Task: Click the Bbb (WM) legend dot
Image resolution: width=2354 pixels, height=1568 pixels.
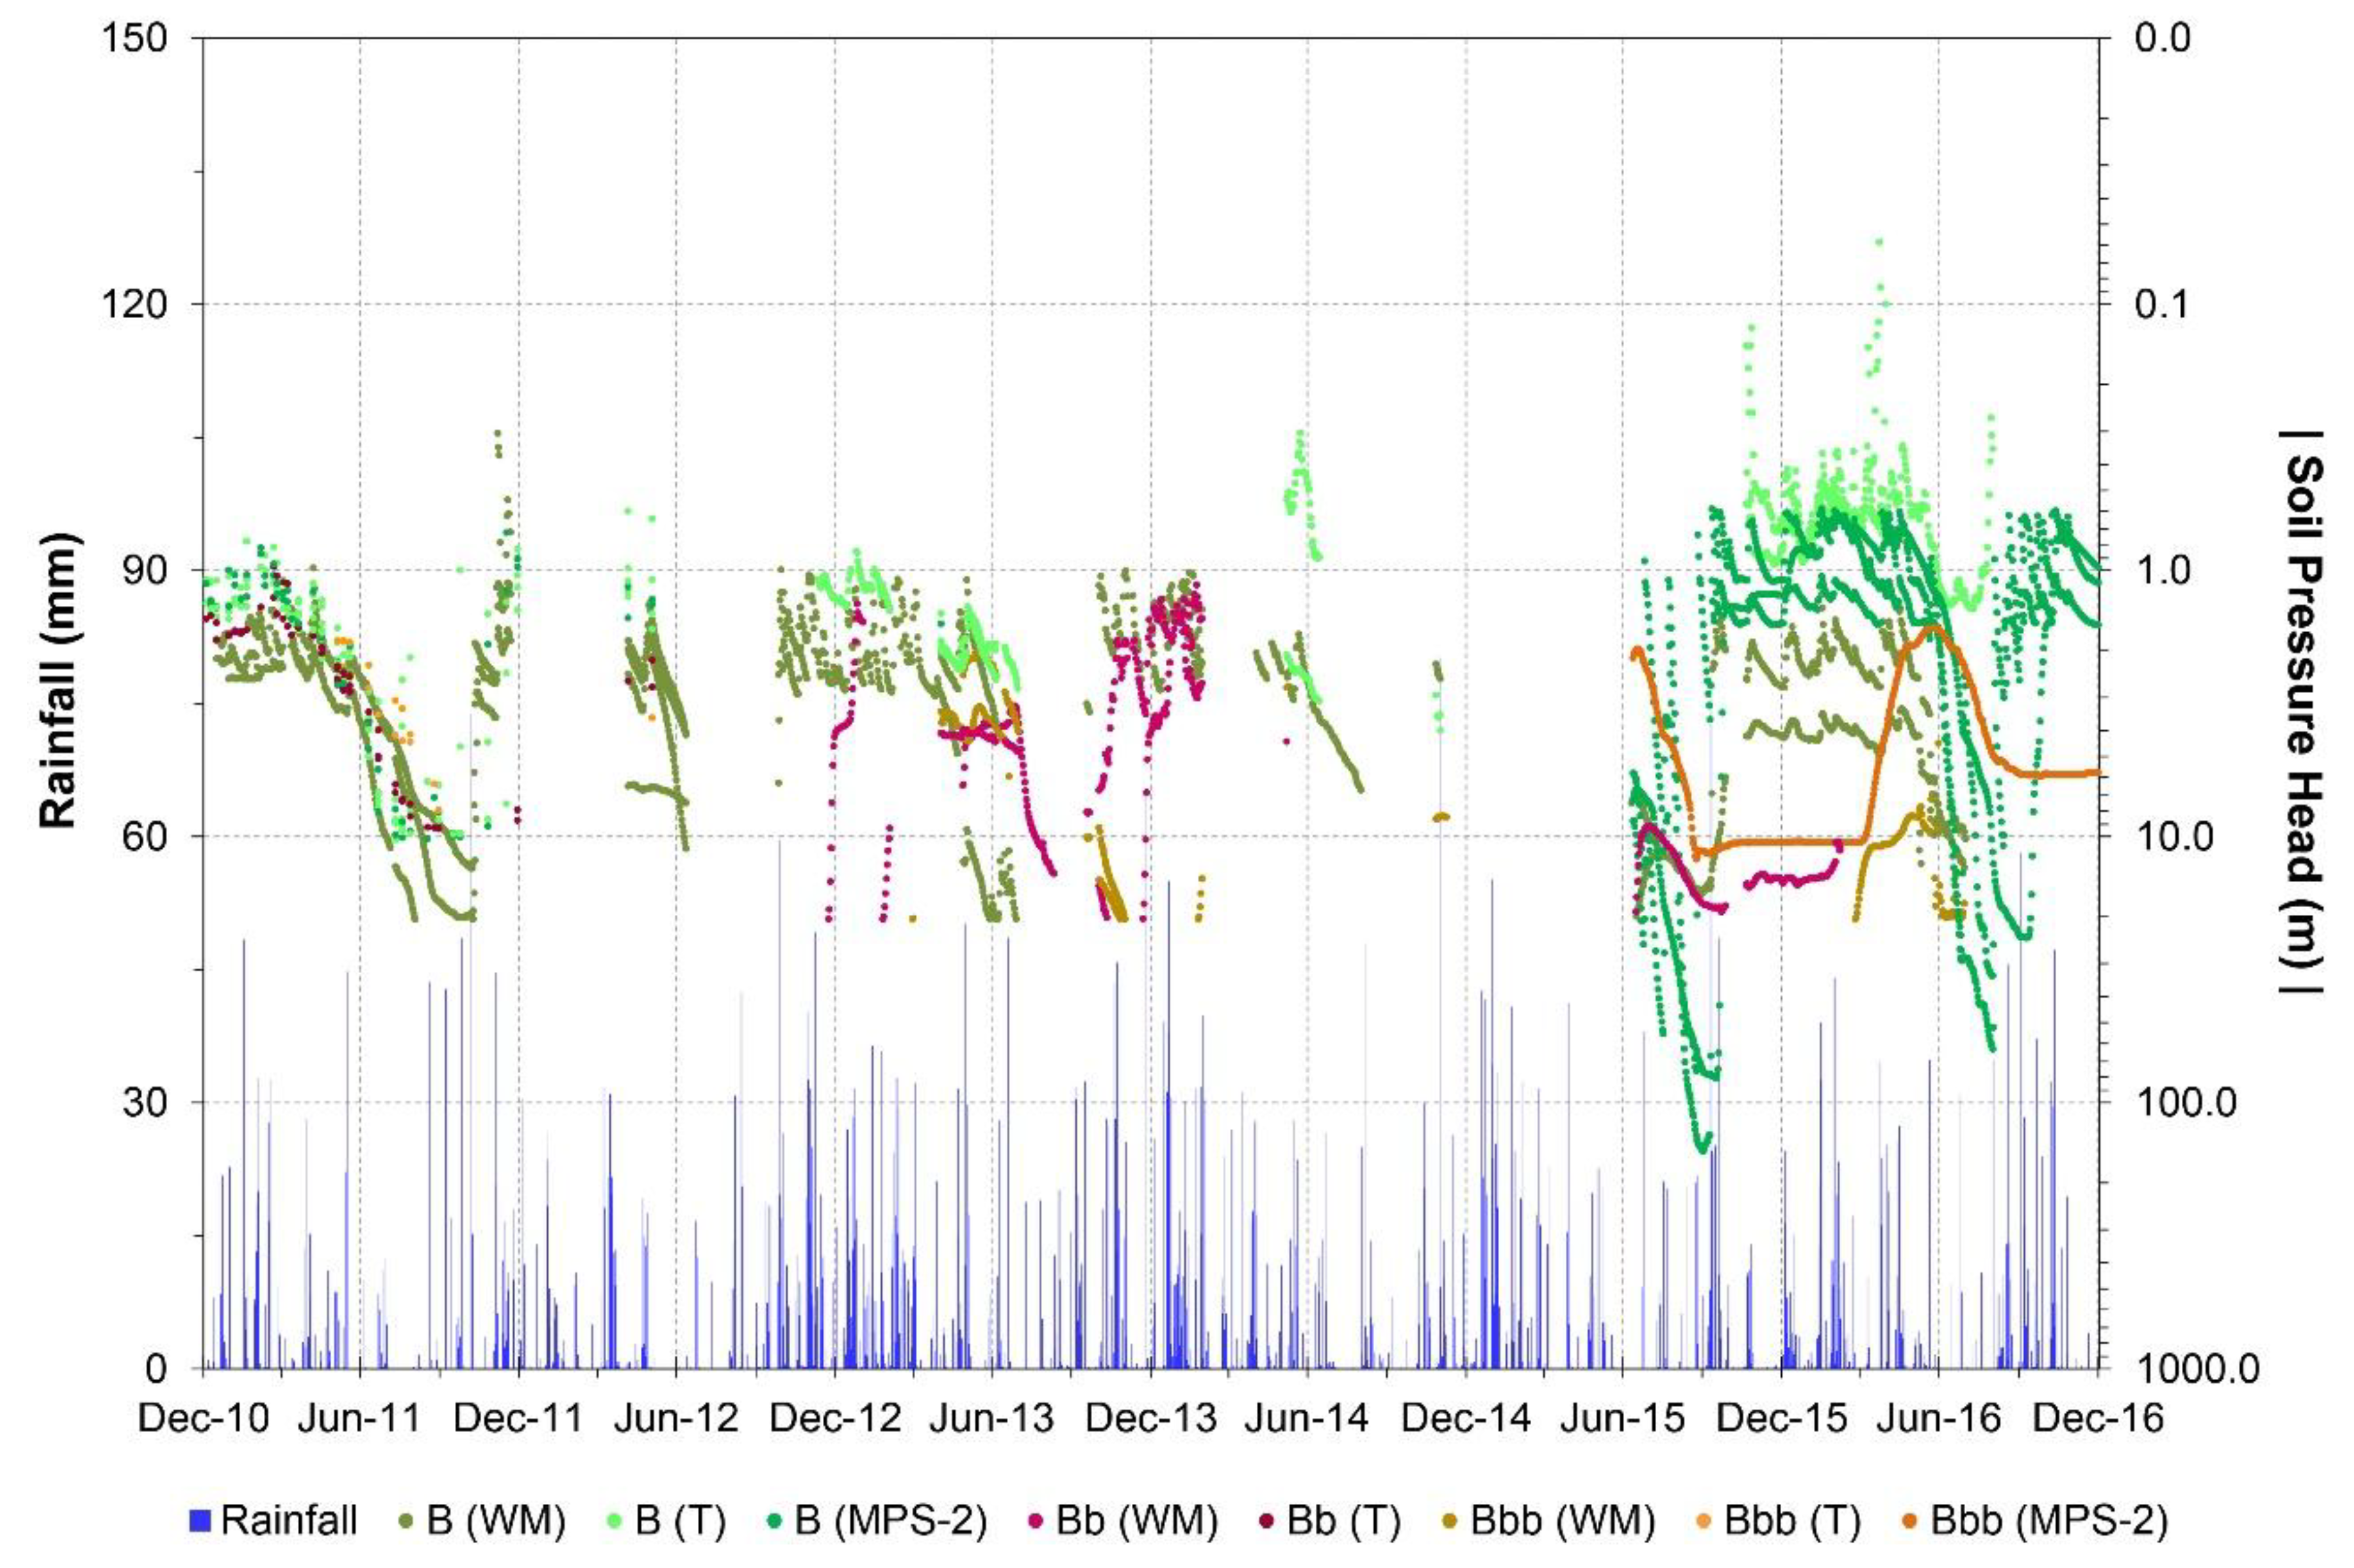Action: pos(1451,1521)
